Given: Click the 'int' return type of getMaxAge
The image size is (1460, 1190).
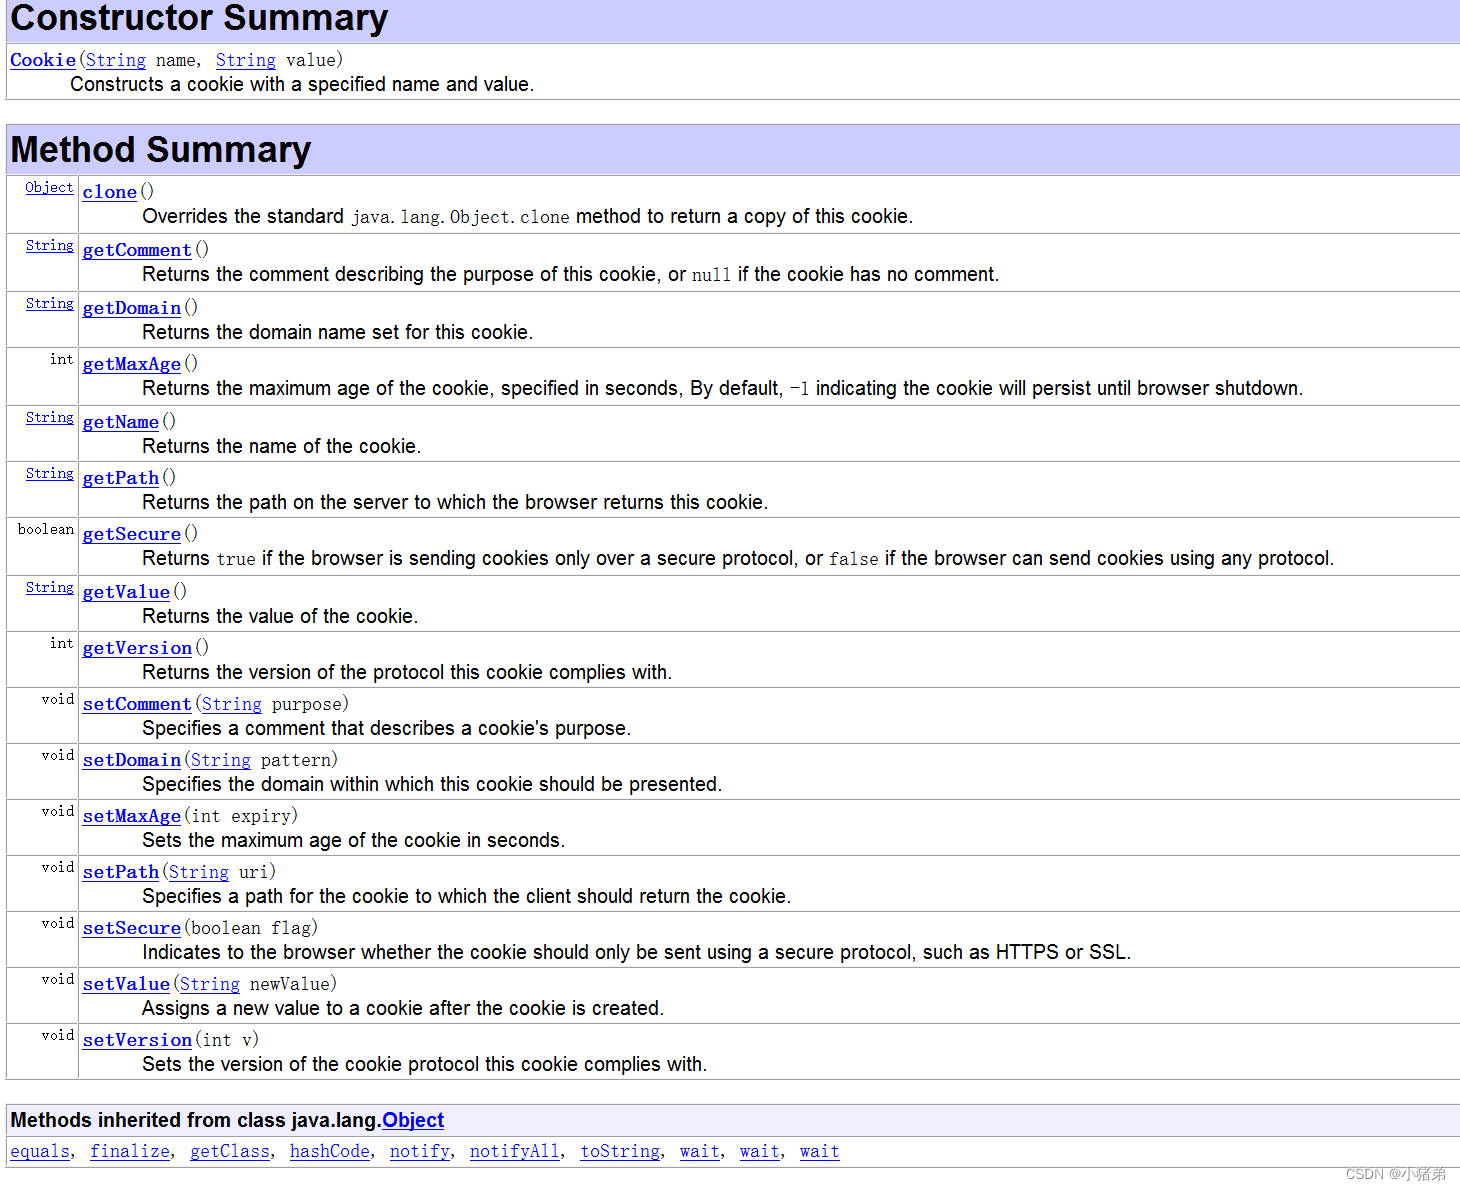Looking at the screenshot, I should (62, 360).
